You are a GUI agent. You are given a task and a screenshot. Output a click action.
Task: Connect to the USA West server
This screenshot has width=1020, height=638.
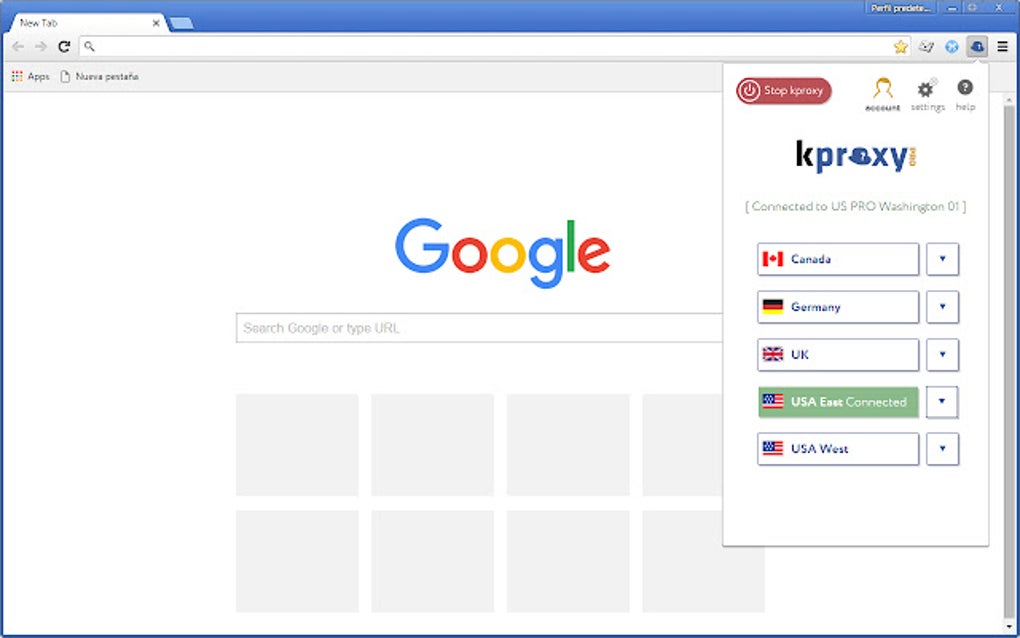(837, 449)
